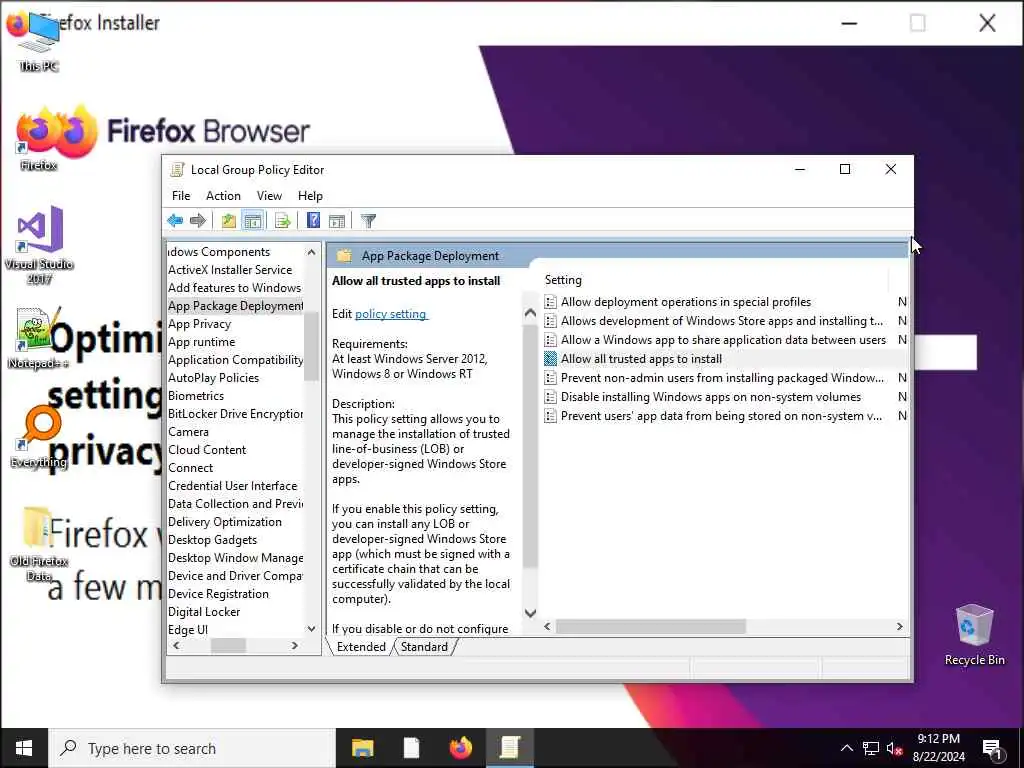The width and height of the screenshot is (1024, 768).
Task: Toggle the Show/Hide console tree icon
Action: point(253,221)
